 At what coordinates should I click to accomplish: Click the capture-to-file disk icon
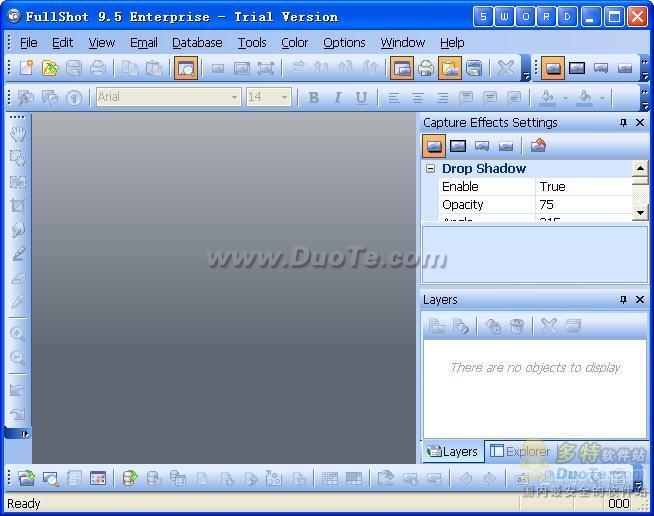[474, 68]
